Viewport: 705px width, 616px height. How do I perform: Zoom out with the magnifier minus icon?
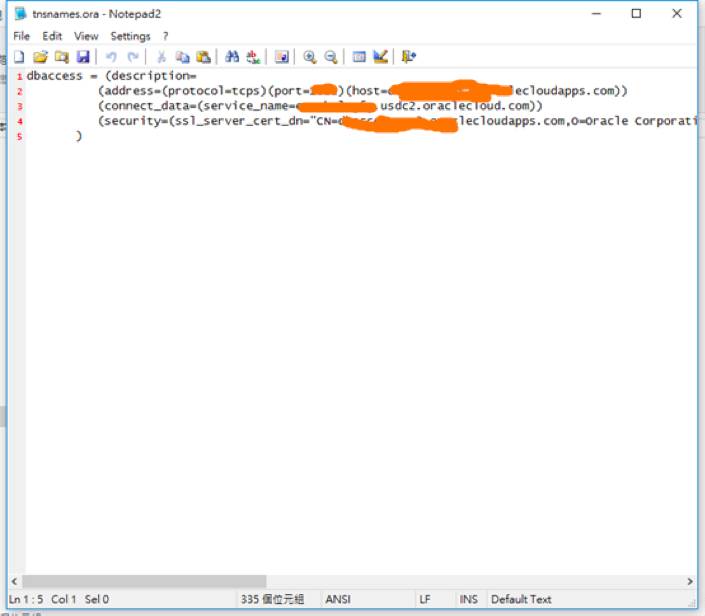click(331, 57)
